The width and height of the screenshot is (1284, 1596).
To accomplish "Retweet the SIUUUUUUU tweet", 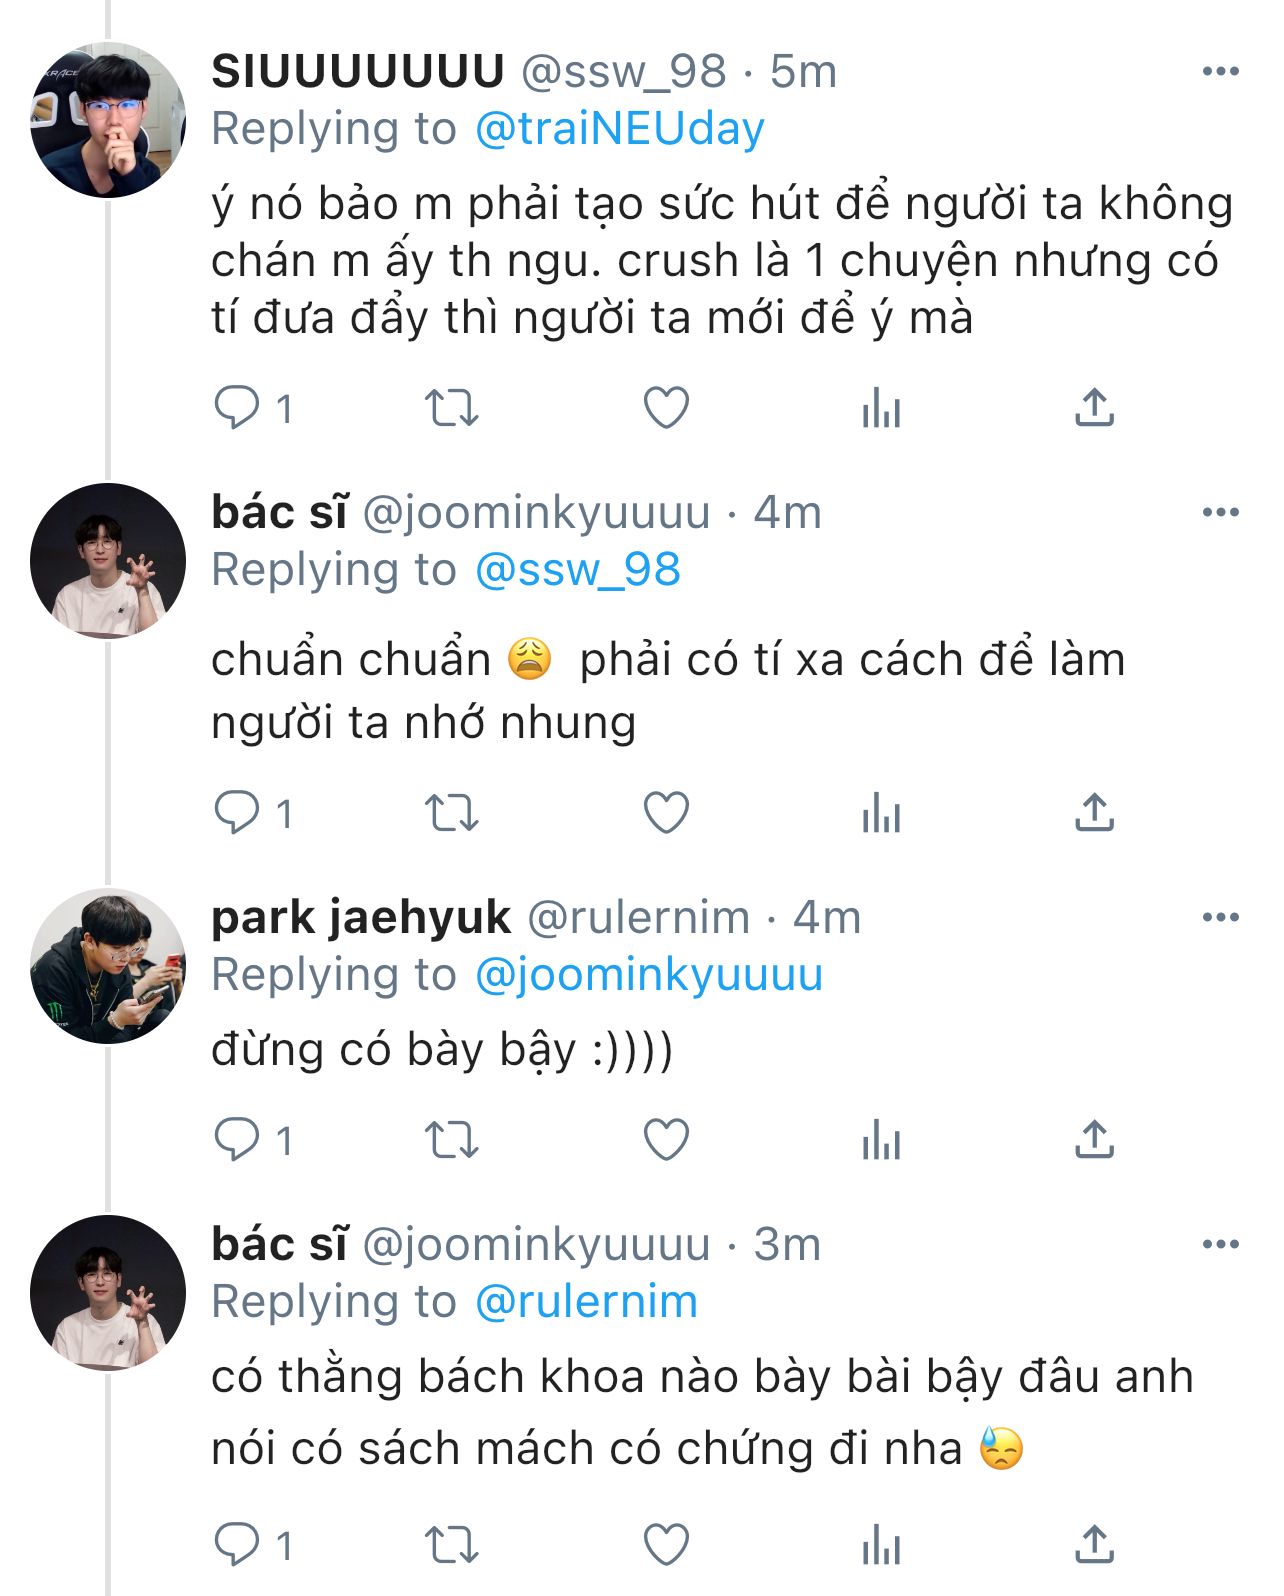I will pos(451,408).
